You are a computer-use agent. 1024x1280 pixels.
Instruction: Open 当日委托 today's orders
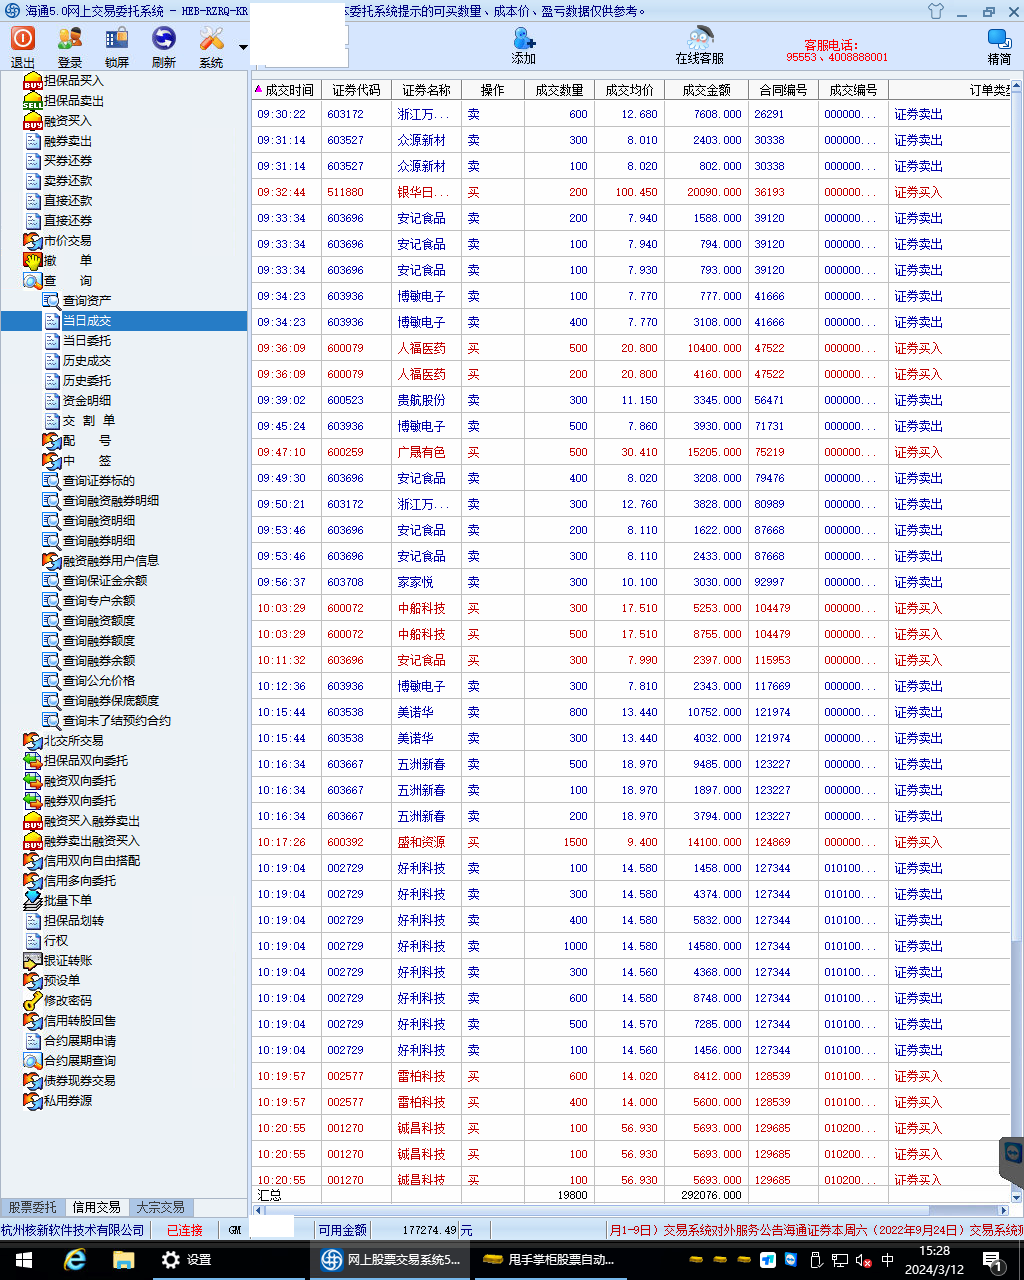click(87, 340)
